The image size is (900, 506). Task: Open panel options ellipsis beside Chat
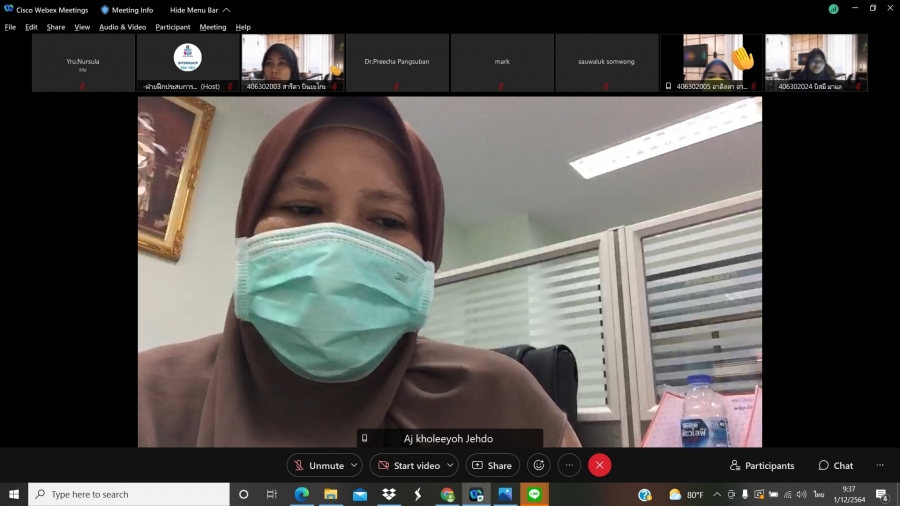pos(880,465)
